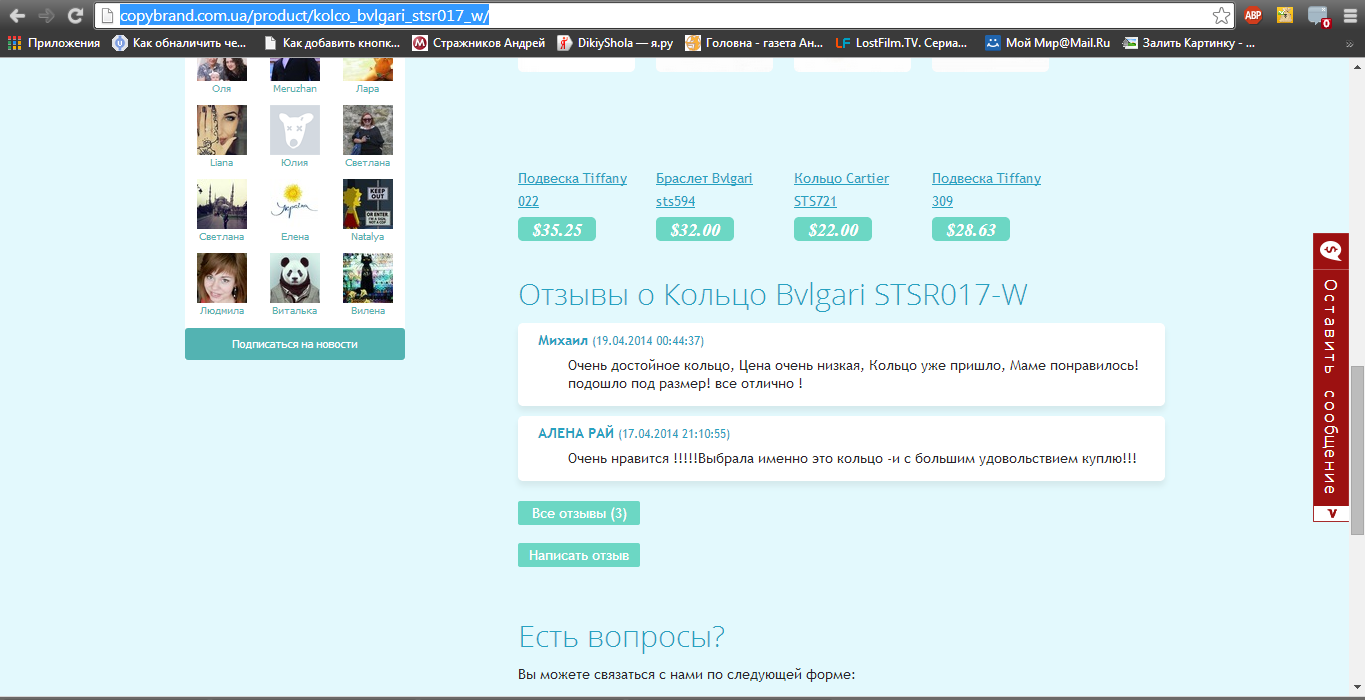This screenshot has width=1365, height=700.
Task: Open the LostFilm.TV bookmark
Action: 901,43
